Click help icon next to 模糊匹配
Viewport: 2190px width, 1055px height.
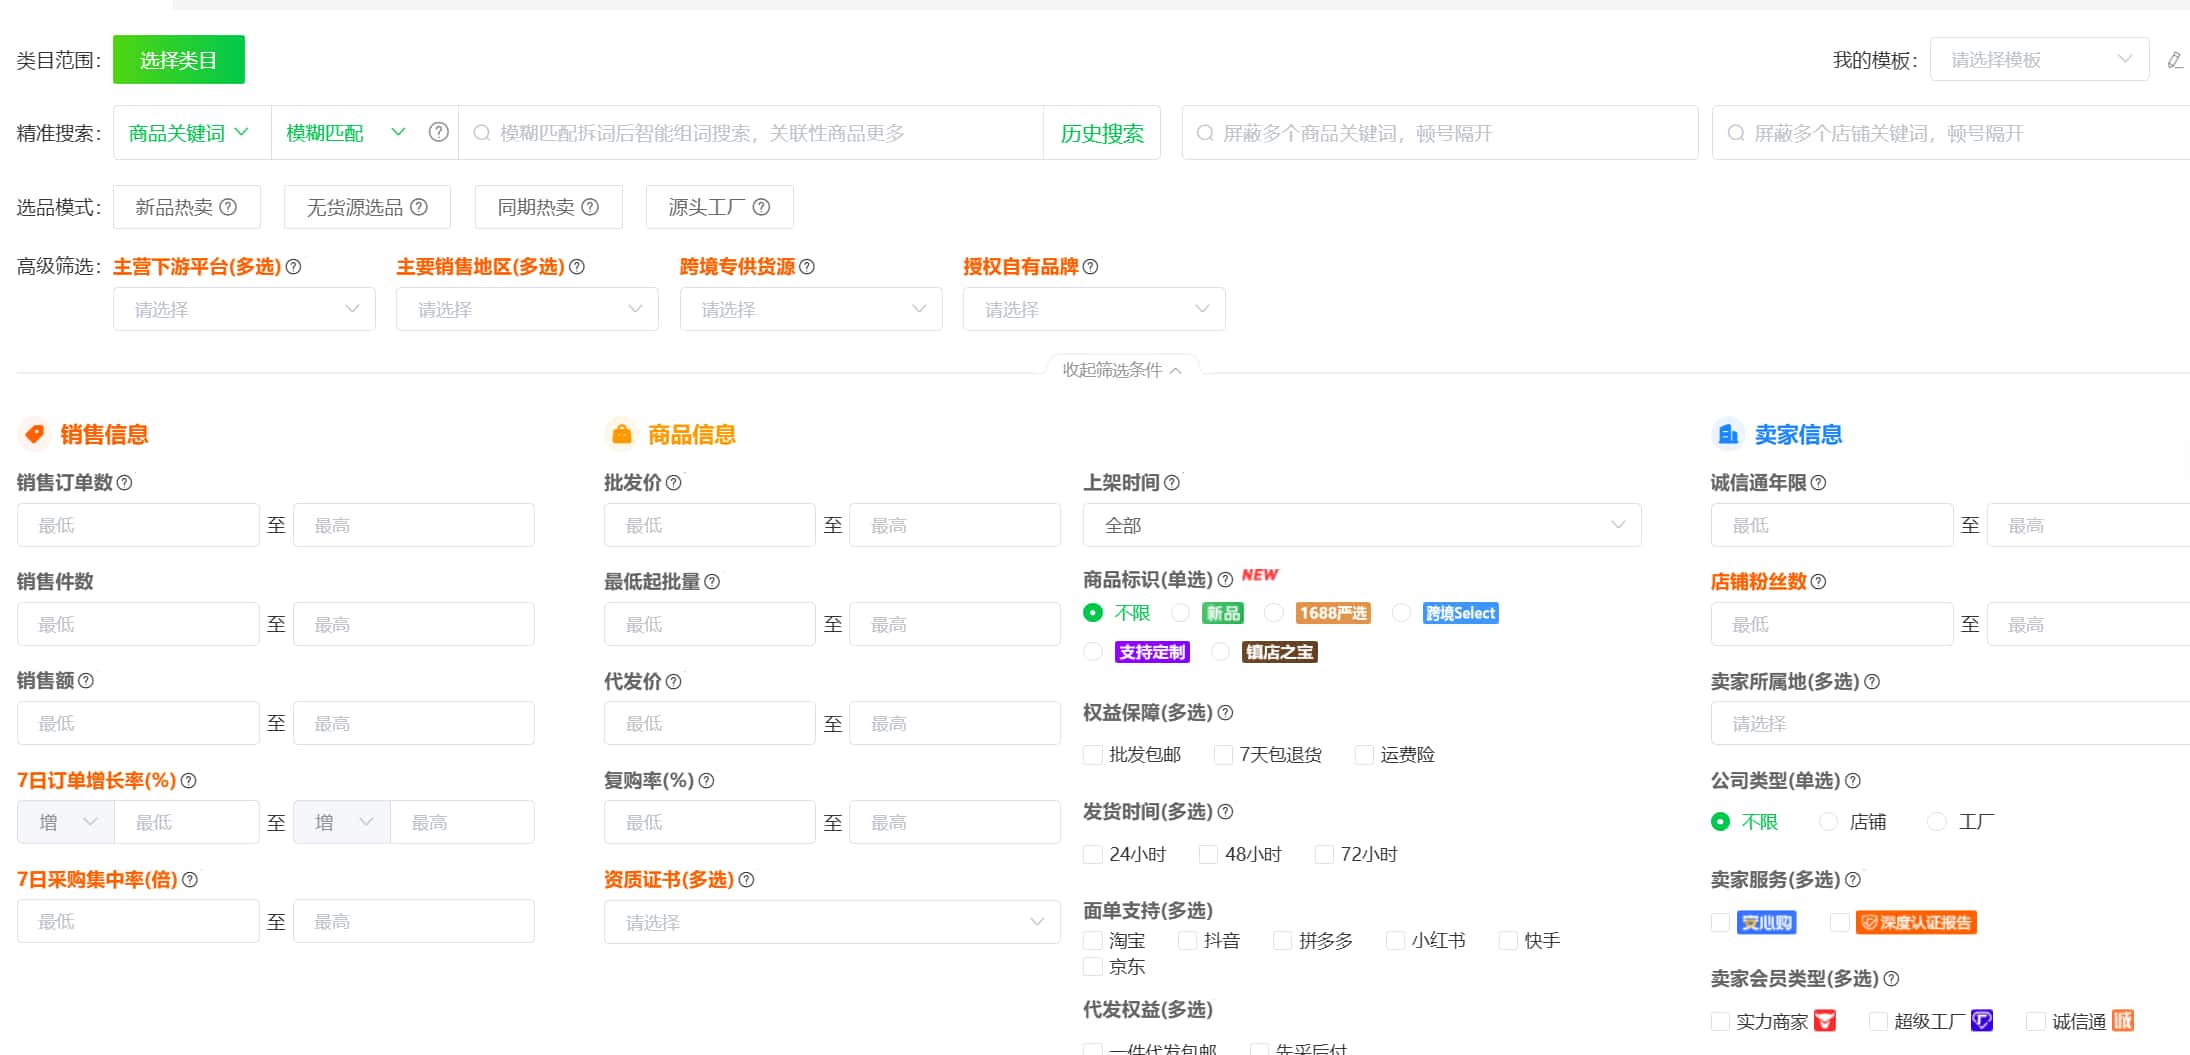click(438, 132)
